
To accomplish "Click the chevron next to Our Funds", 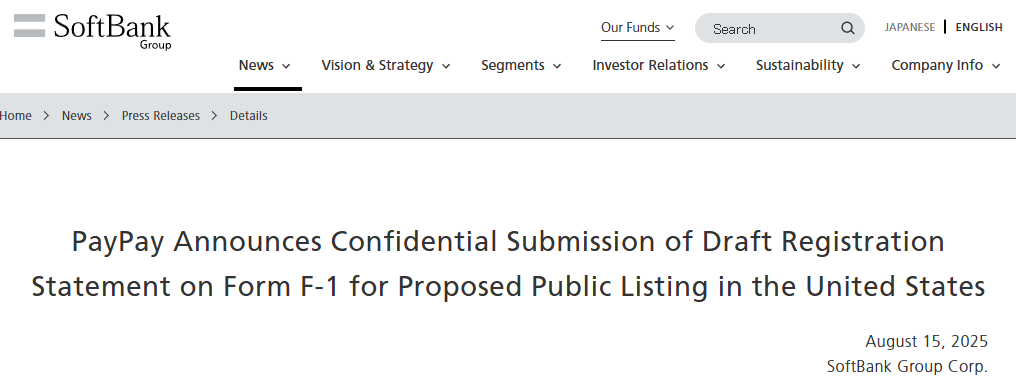I will click(x=670, y=27).
